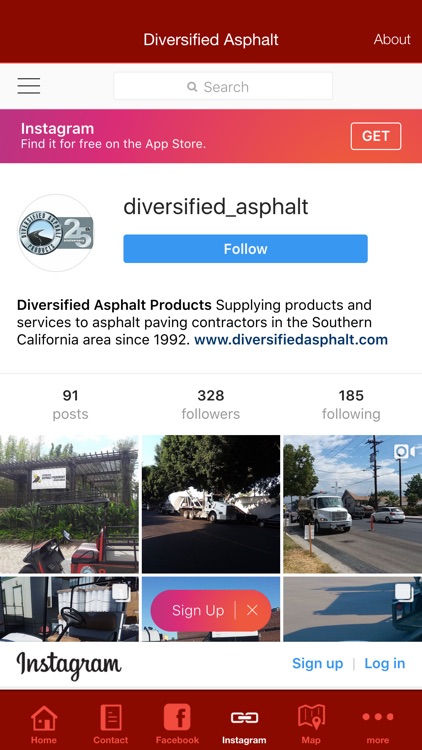Open the Map icon tab
This screenshot has height=750, width=422.
[x=311, y=717]
